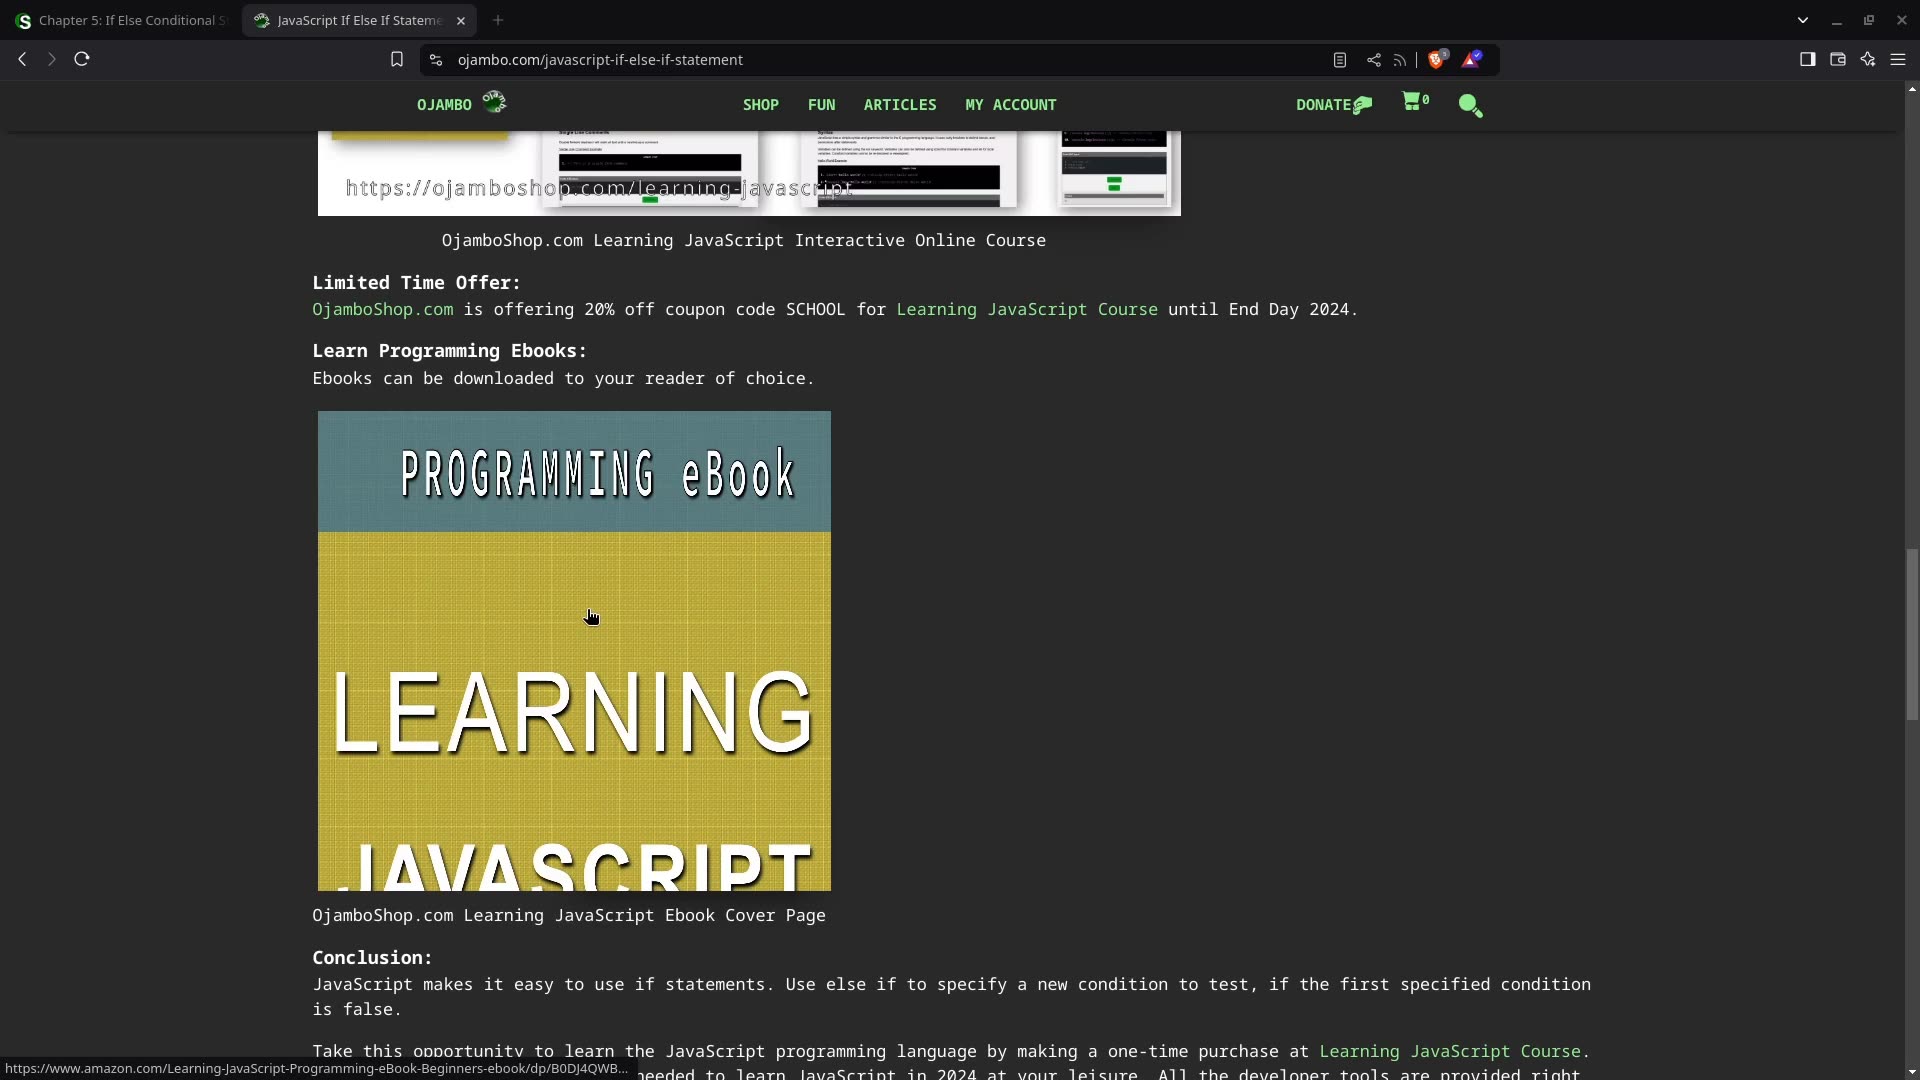Go forward to the next page
Screen dimensions: 1920x1080
52,60
